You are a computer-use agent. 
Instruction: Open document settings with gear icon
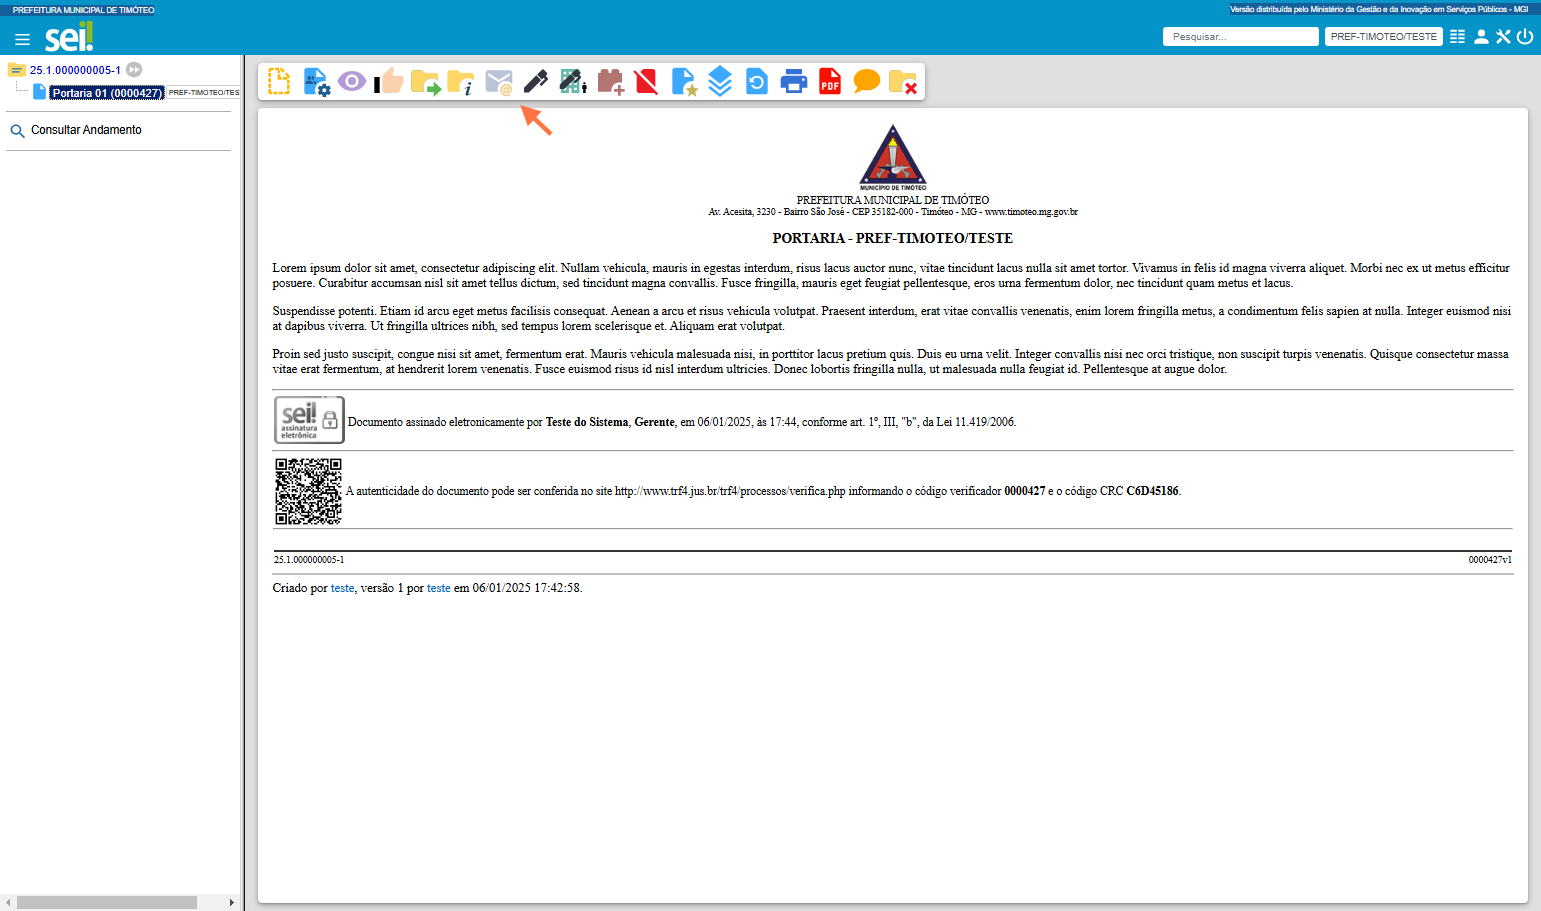316,81
